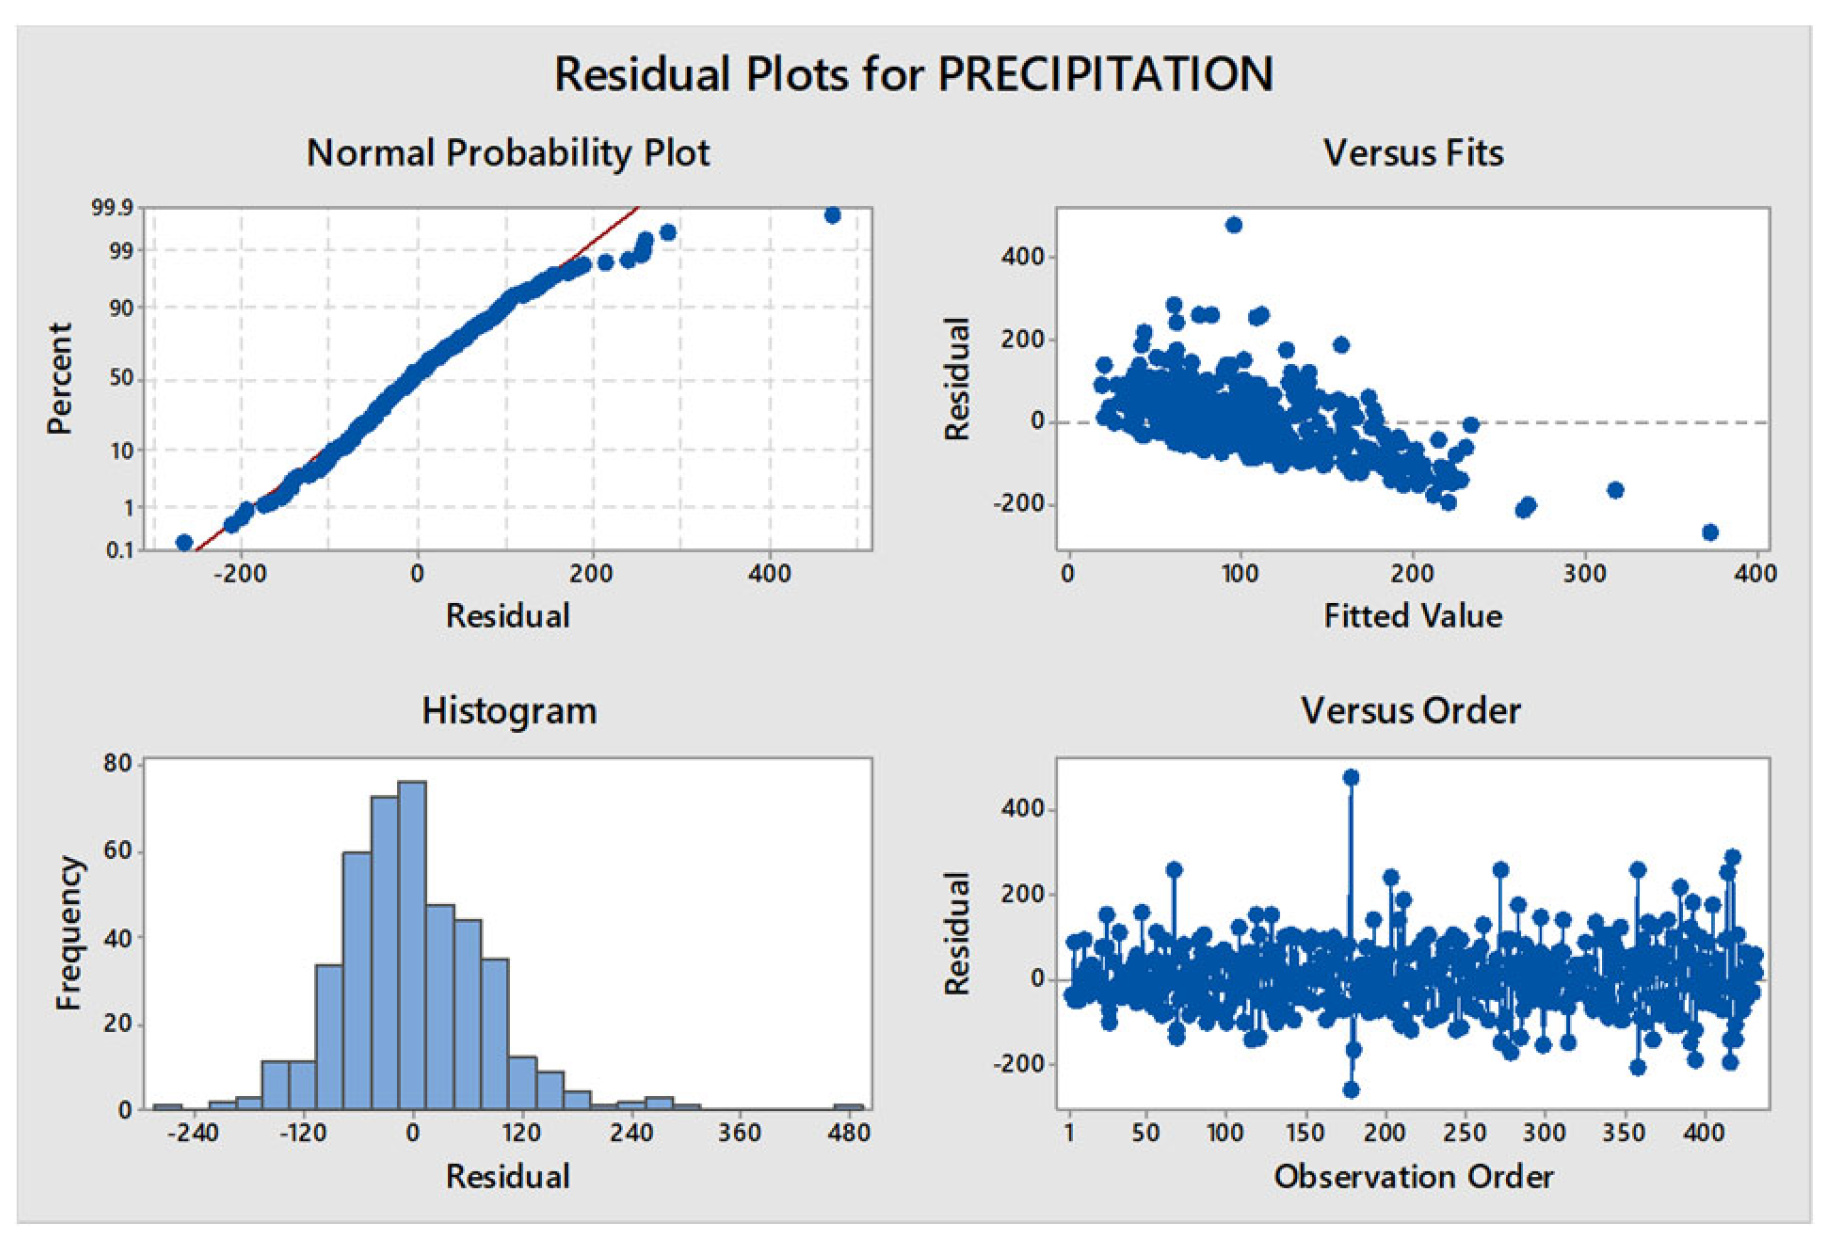The image size is (1828, 1253).
Task: Click the lowest point in the Versus Order plot
Action: tap(1351, 1090)
